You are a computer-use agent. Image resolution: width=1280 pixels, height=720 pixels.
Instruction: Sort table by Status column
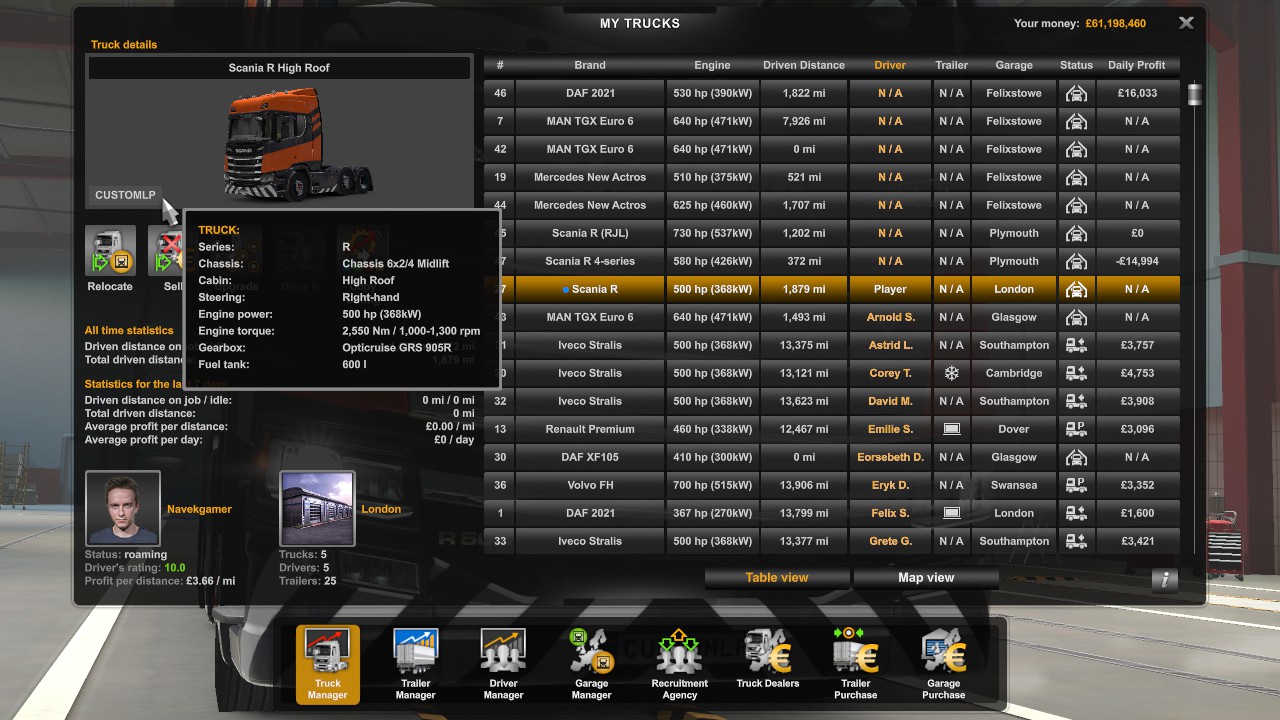(1076, 65)
